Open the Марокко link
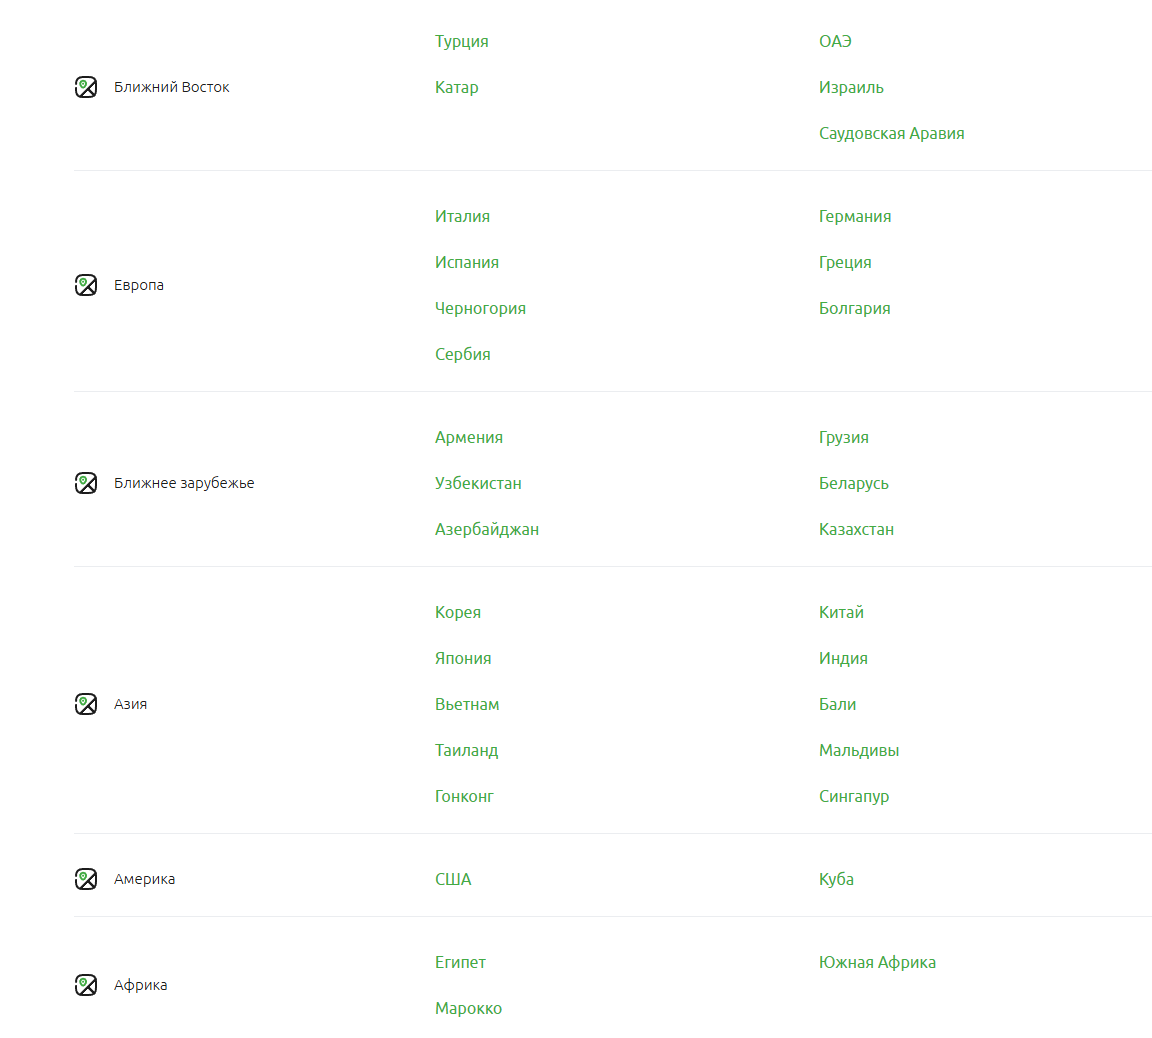The image size is (1152, 1038). pyautogui.click(x=468, y=1009)
